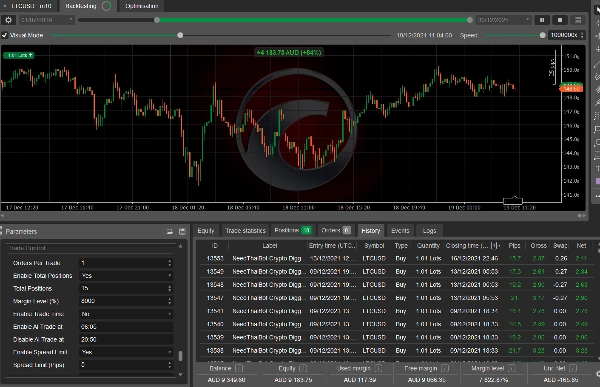
Task: Select the text tool in the right toolbar
Action: click(597, 168)
